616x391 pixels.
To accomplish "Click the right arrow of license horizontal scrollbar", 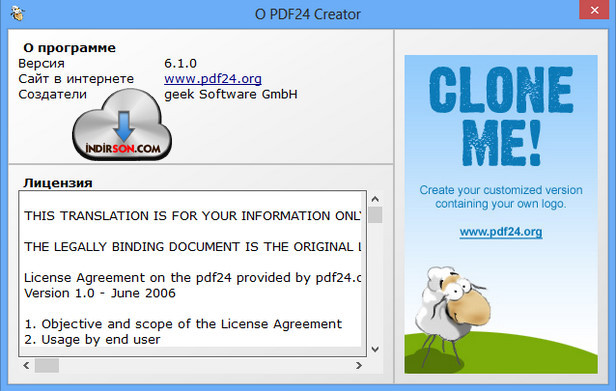I will tap(358, 365).
